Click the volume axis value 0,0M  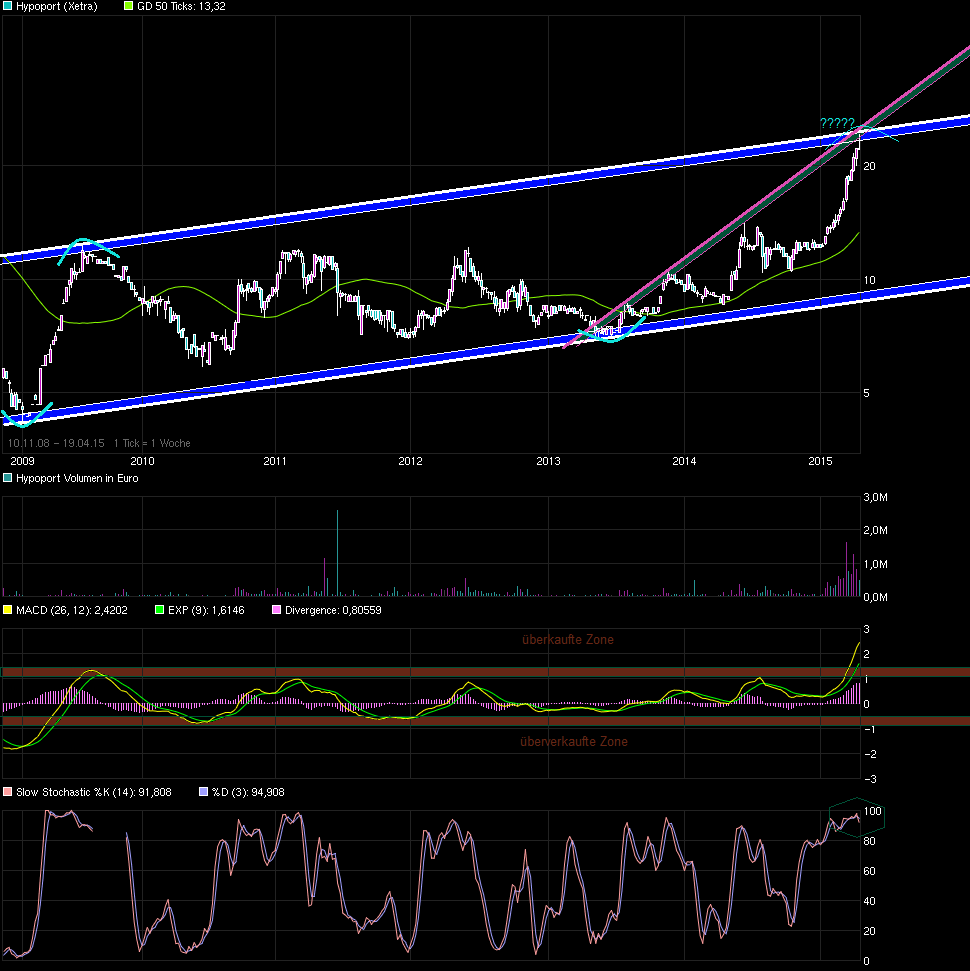pyautogui.click(x=876, y=598)
